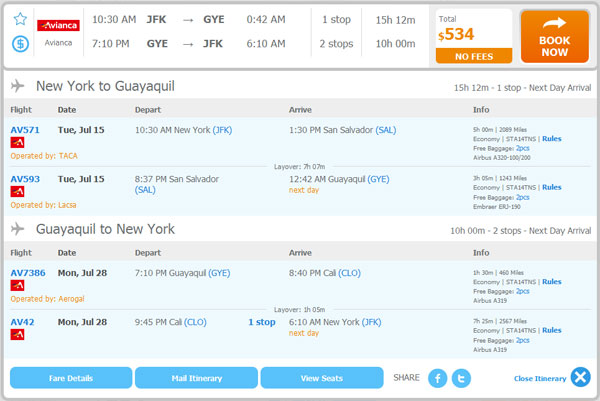Click '1:30 PM San Salvador (SAL)' arrival

[x=342, y=130]
